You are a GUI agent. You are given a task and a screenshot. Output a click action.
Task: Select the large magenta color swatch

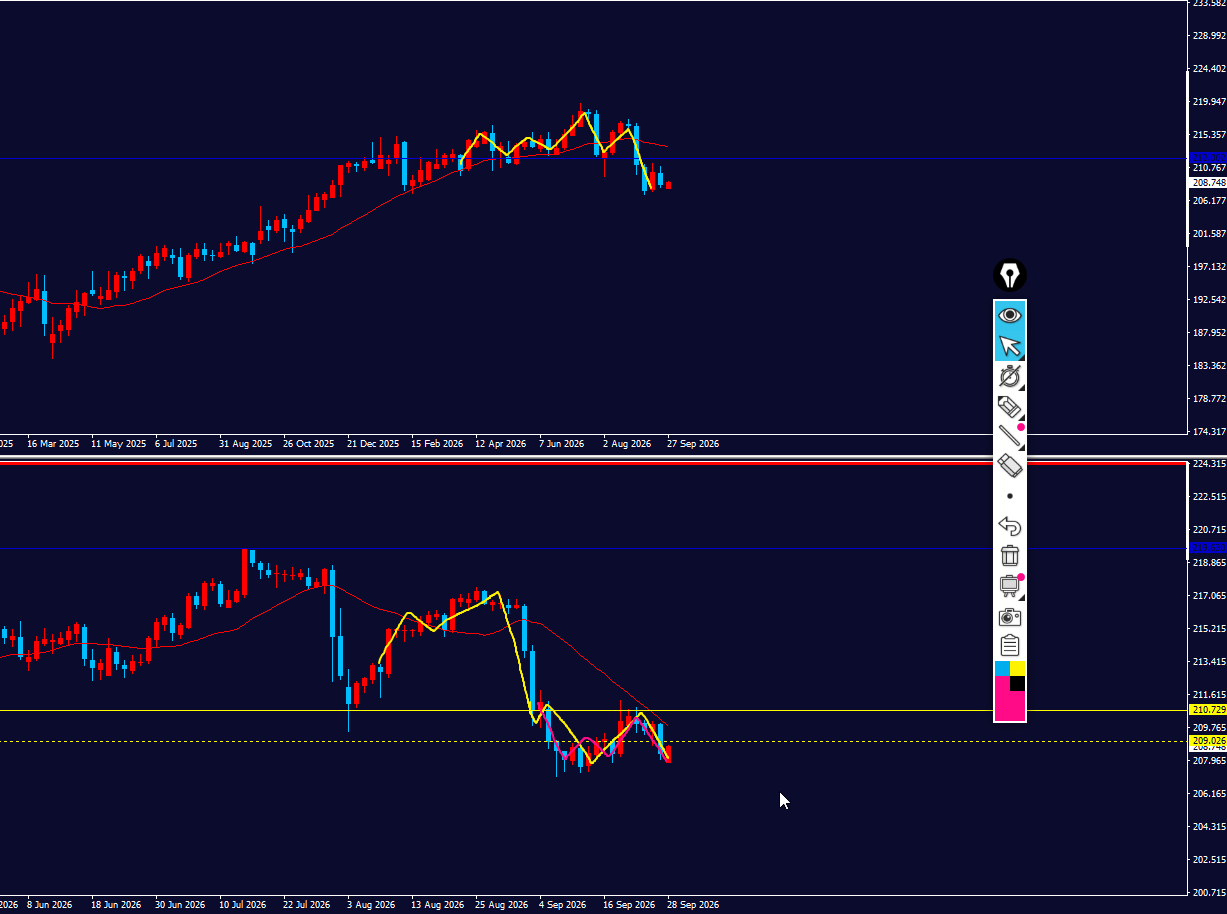(x=1008, y=700)
